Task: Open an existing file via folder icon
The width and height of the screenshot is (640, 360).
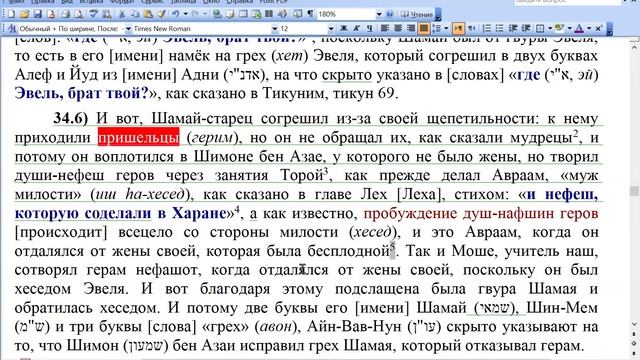Action: [24, 14]
